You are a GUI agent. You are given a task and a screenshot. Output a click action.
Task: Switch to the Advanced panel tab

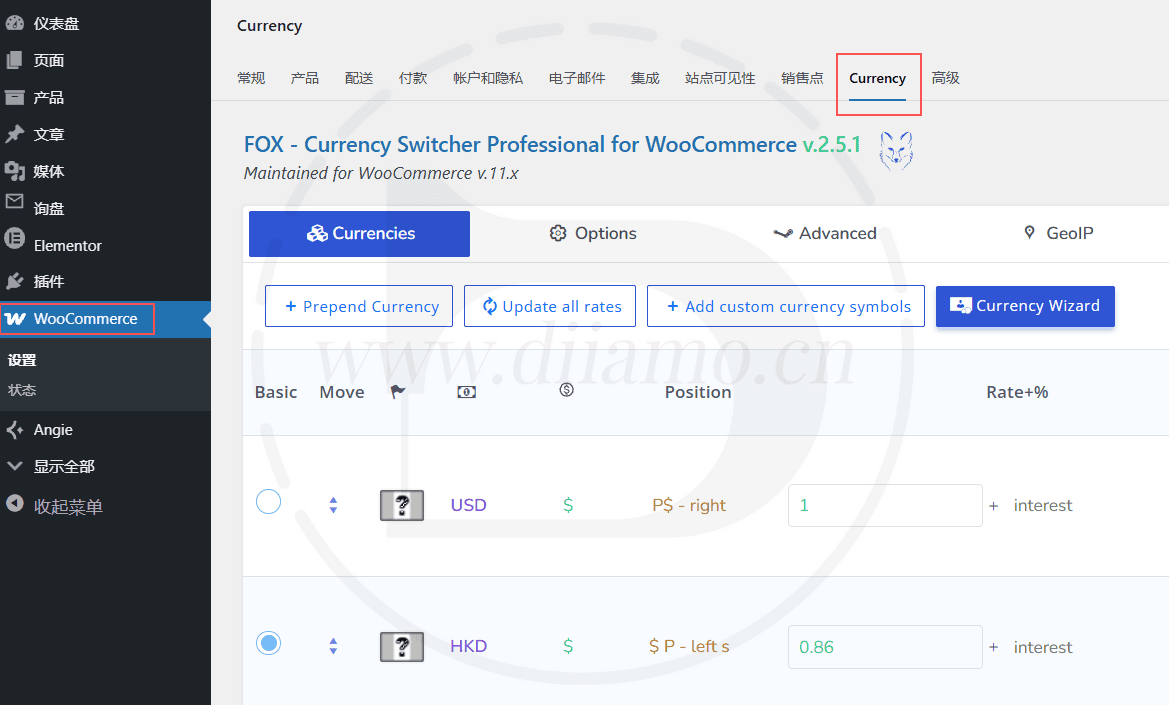point(825,233)
